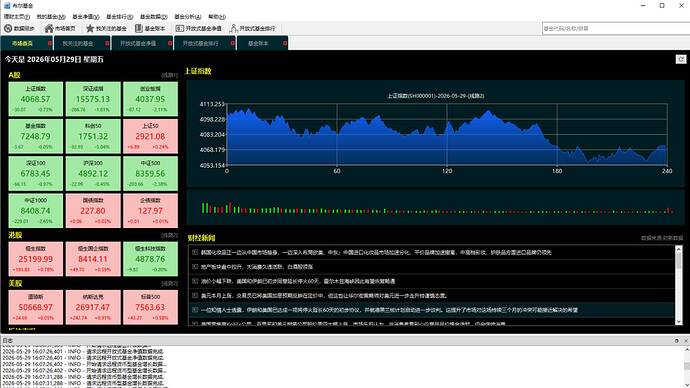
Task: Close the 我关注的基金 tab with its red button
Action: pos(107,43)
